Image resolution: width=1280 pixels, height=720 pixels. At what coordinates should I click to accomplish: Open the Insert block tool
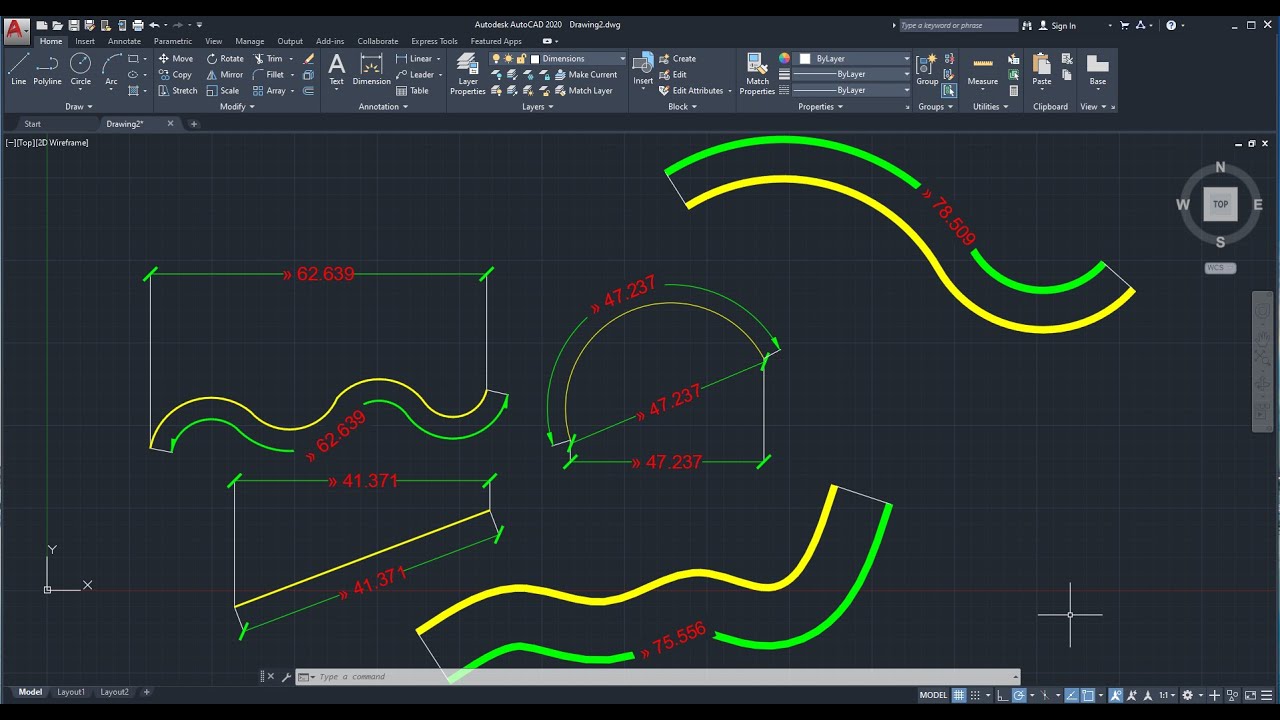[643, 69]
